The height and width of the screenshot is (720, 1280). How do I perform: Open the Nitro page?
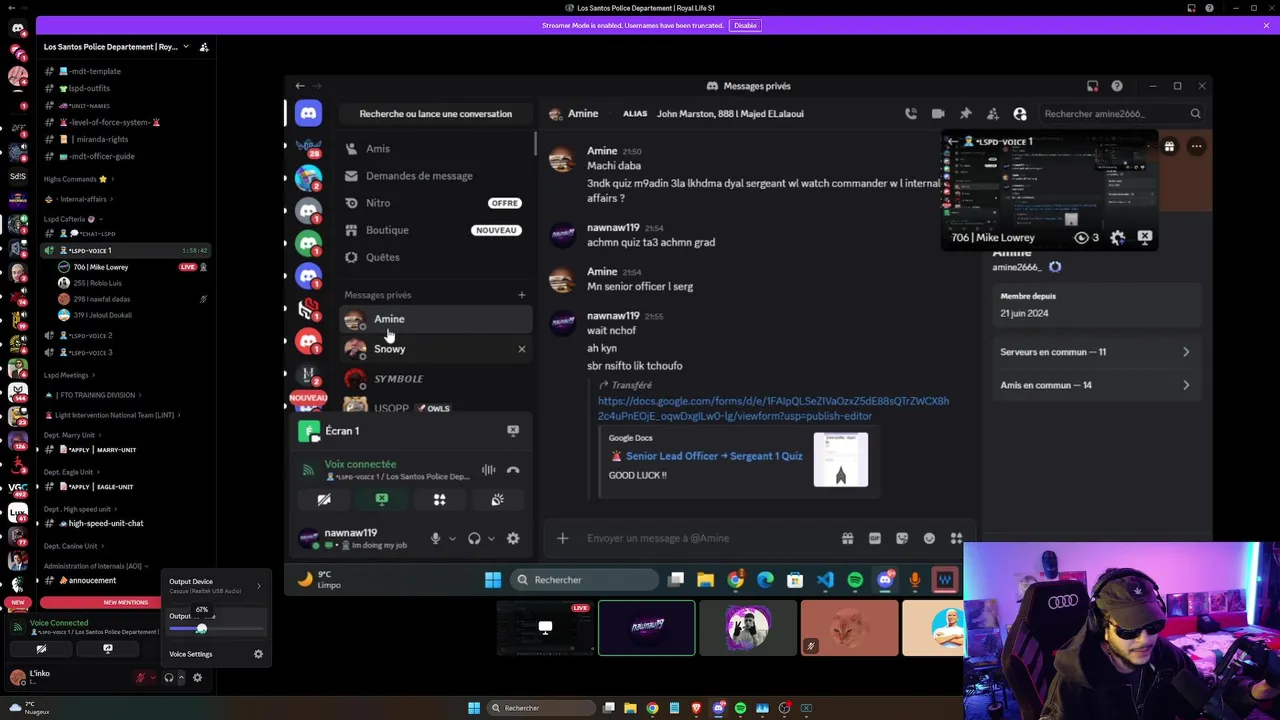[x=434, y=203]
